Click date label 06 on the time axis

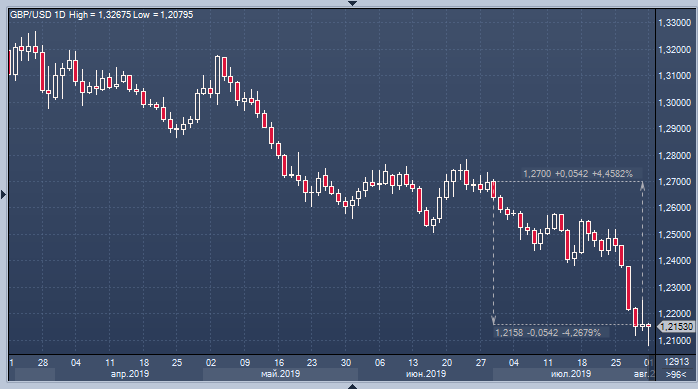380,362
